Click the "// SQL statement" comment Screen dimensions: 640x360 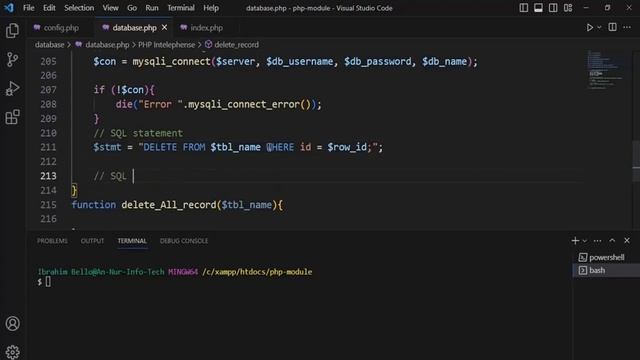(x=138, y=133)
